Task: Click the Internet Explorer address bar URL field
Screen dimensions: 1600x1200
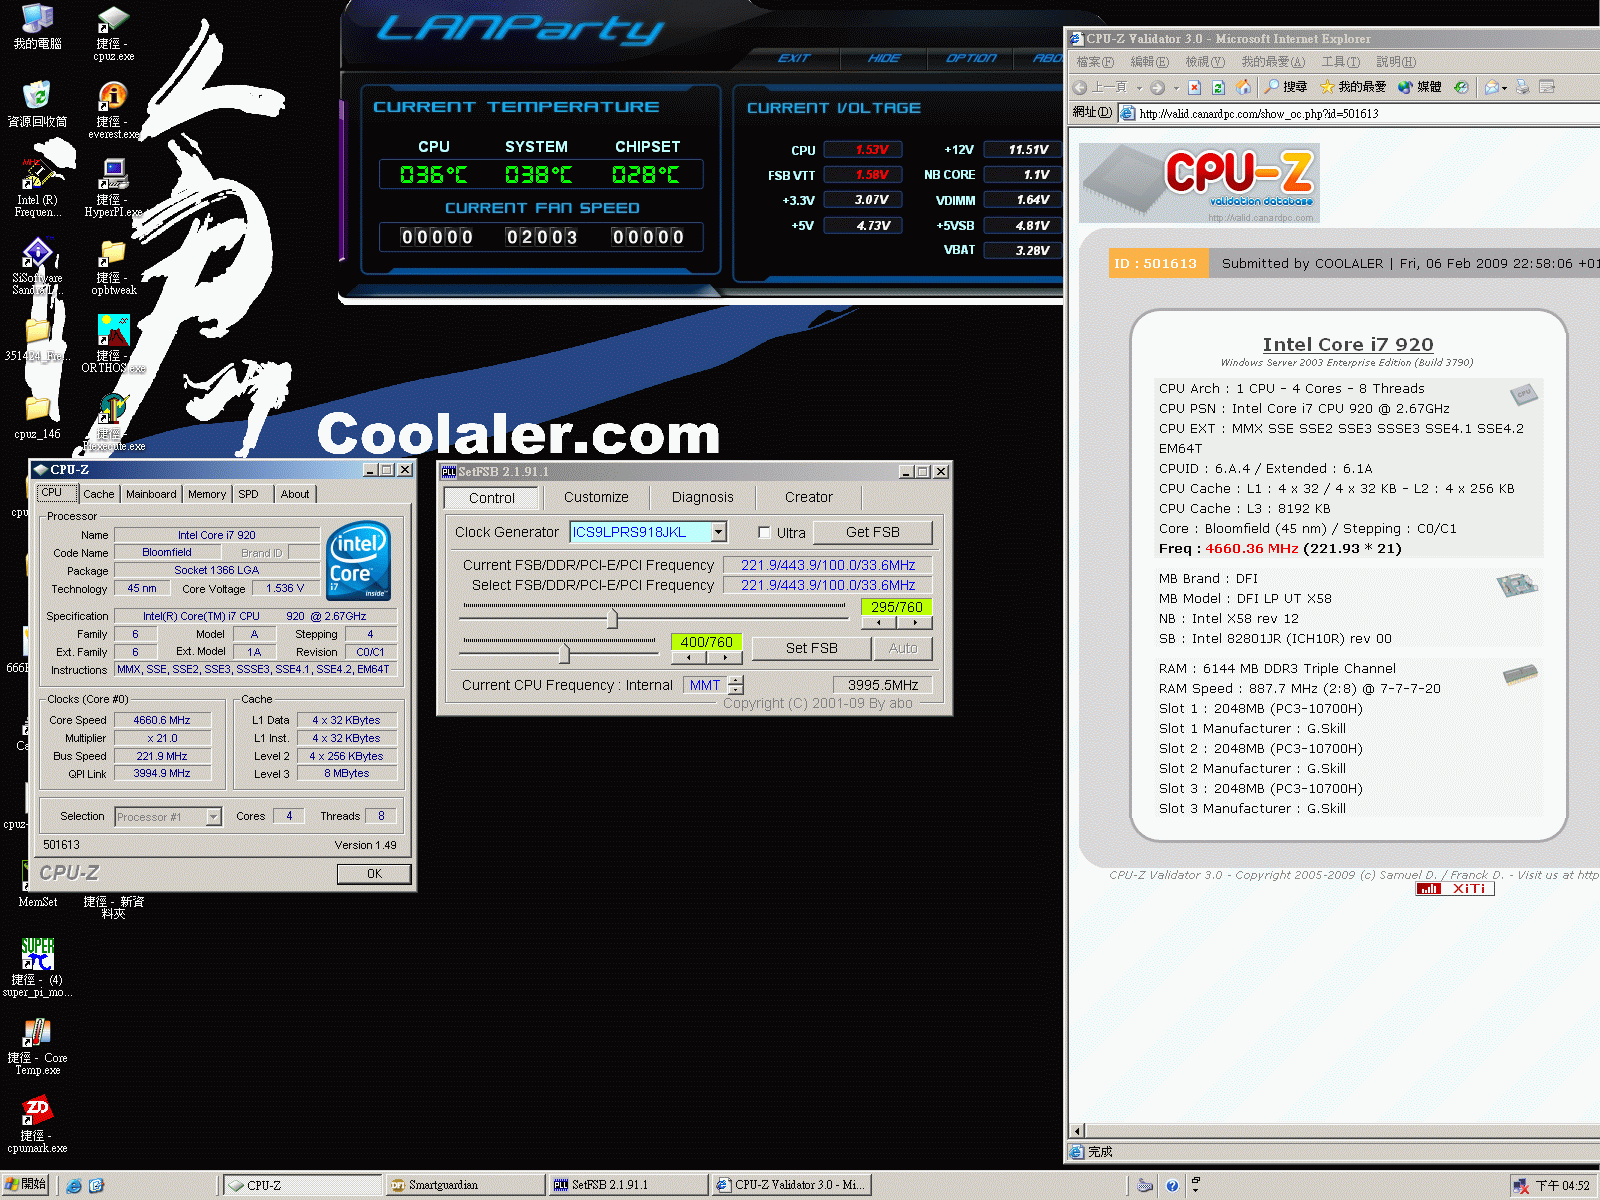Action: 1360,113
